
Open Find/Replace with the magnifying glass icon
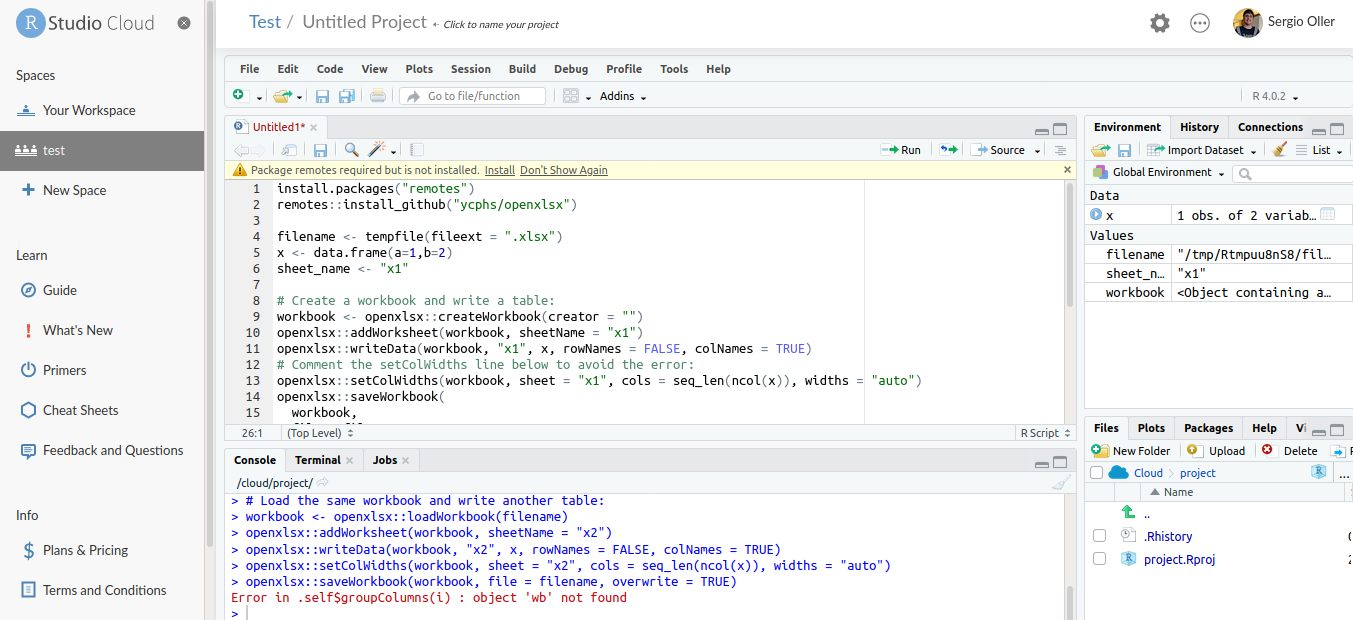point(350,149)
